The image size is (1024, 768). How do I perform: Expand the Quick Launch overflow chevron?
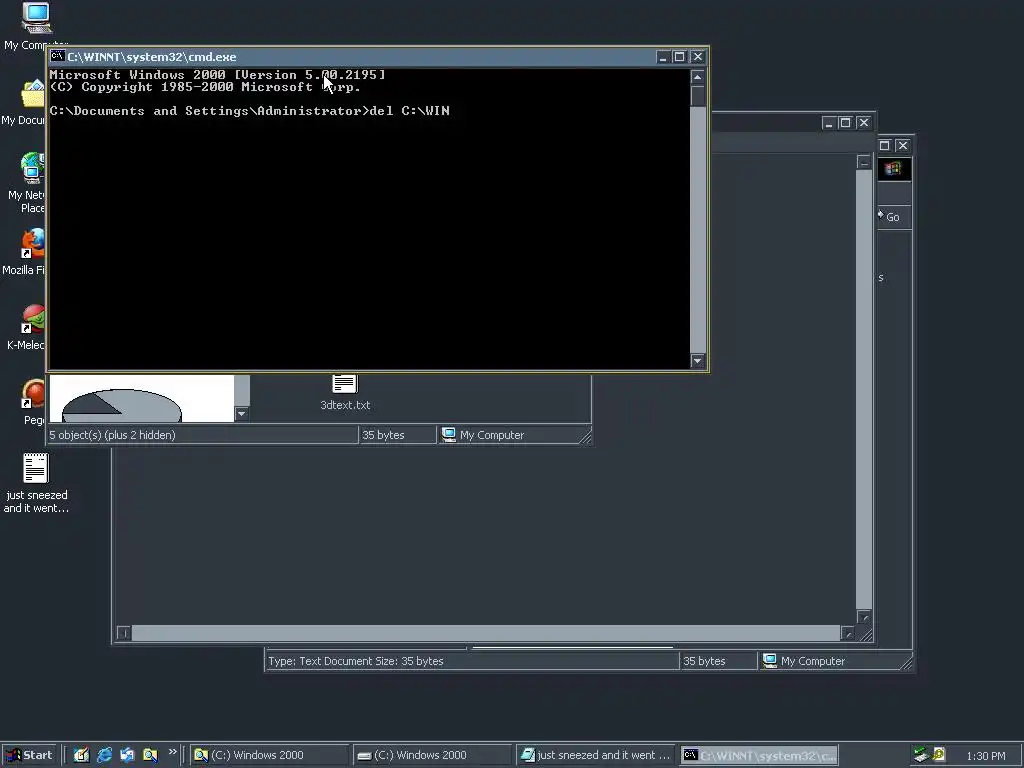172,752
